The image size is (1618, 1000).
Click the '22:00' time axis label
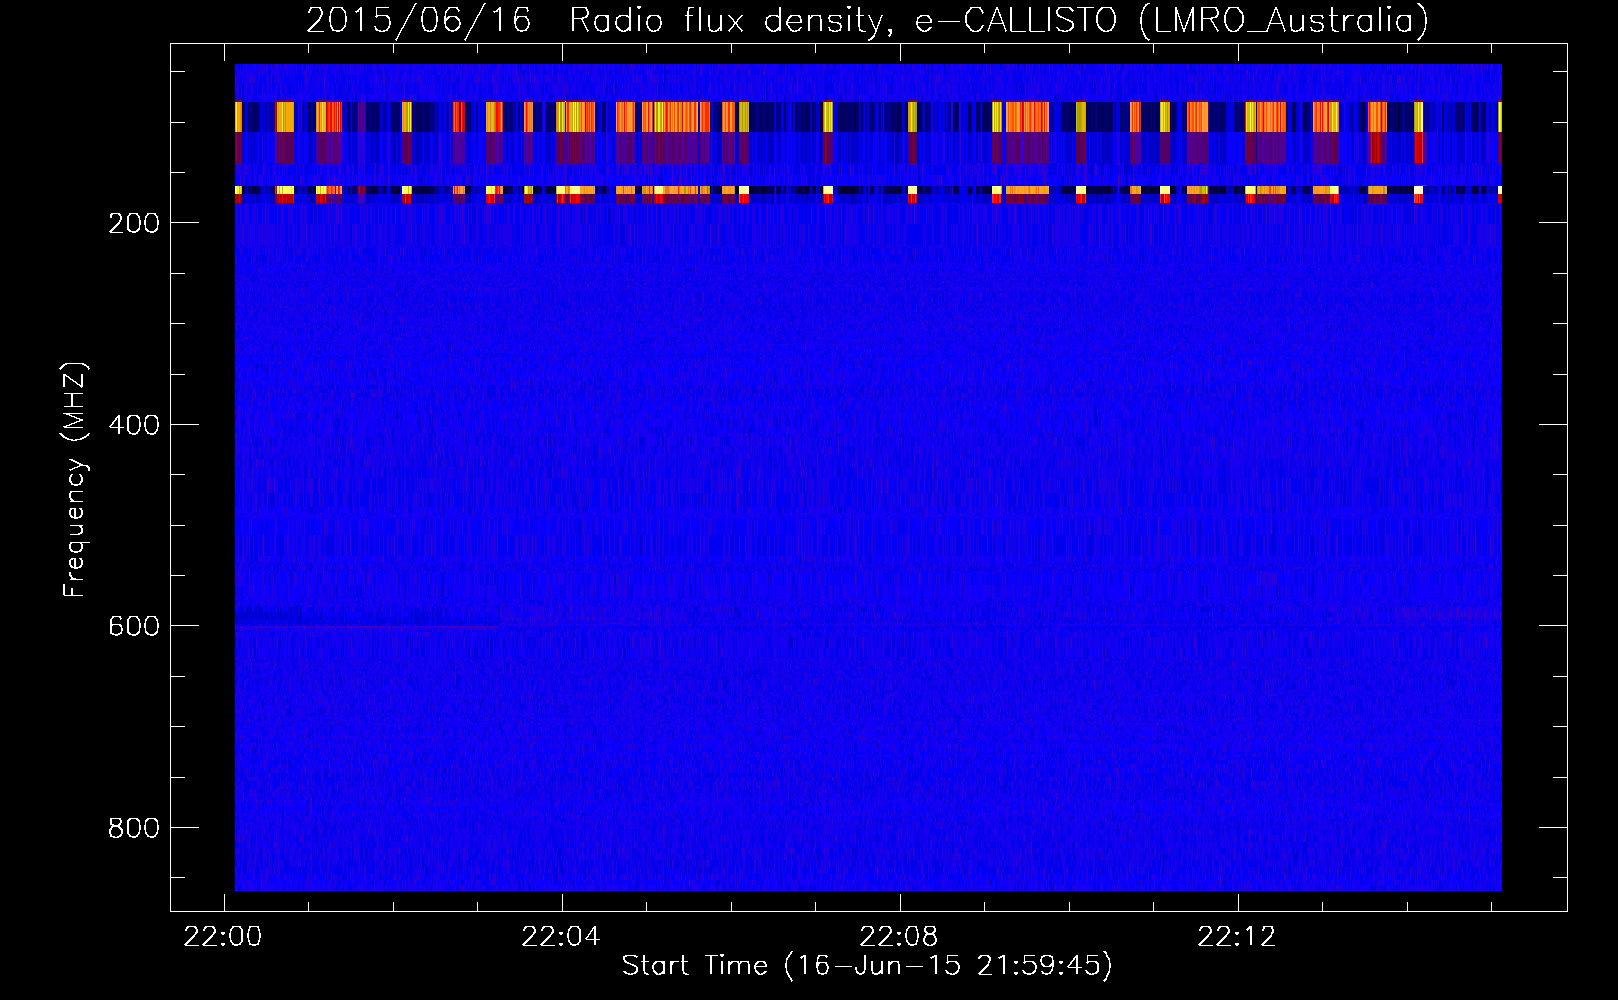[224, 937]
